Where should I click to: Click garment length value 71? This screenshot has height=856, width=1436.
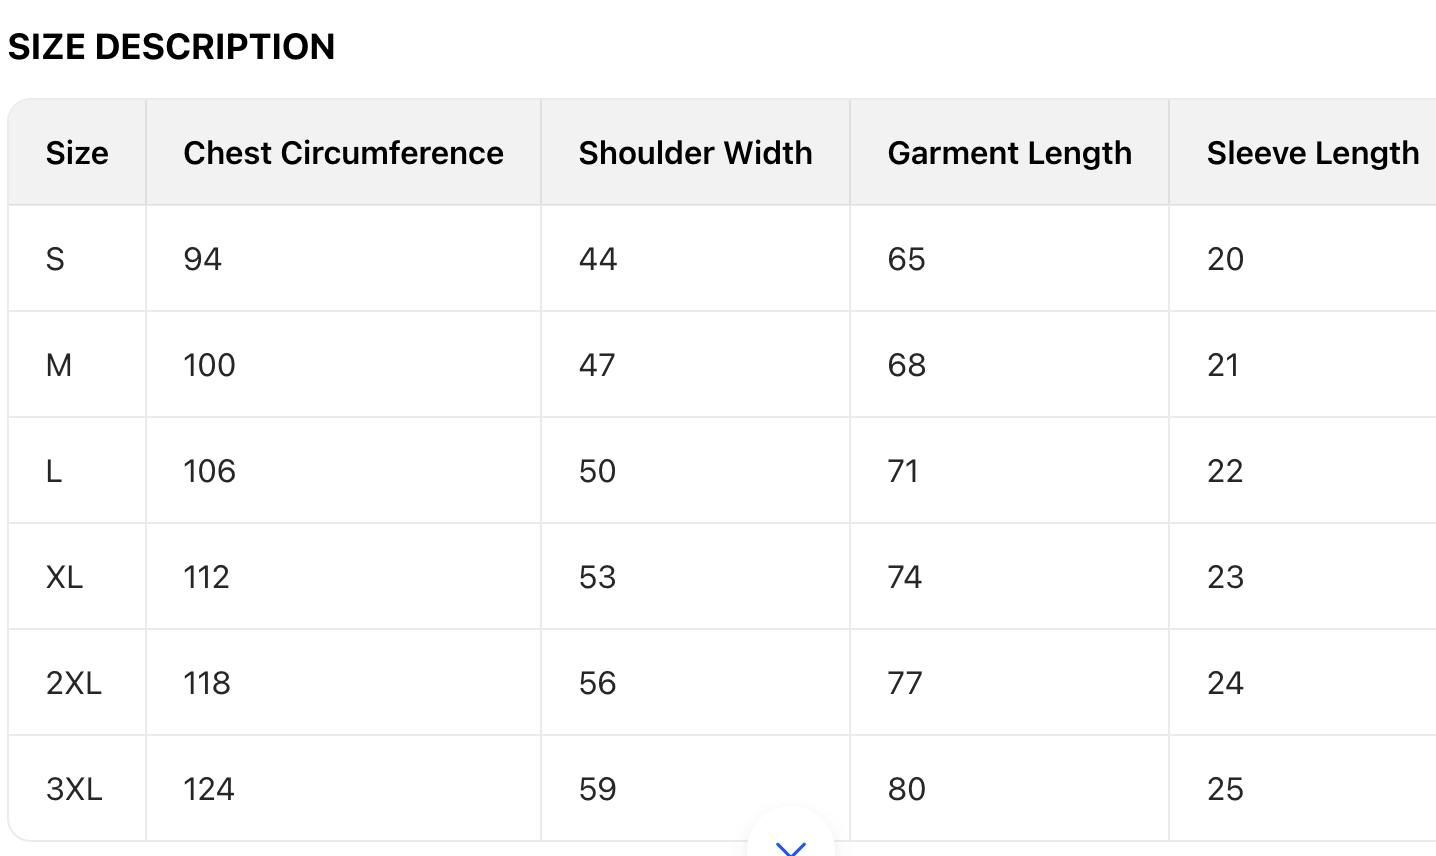click(903, 471)
